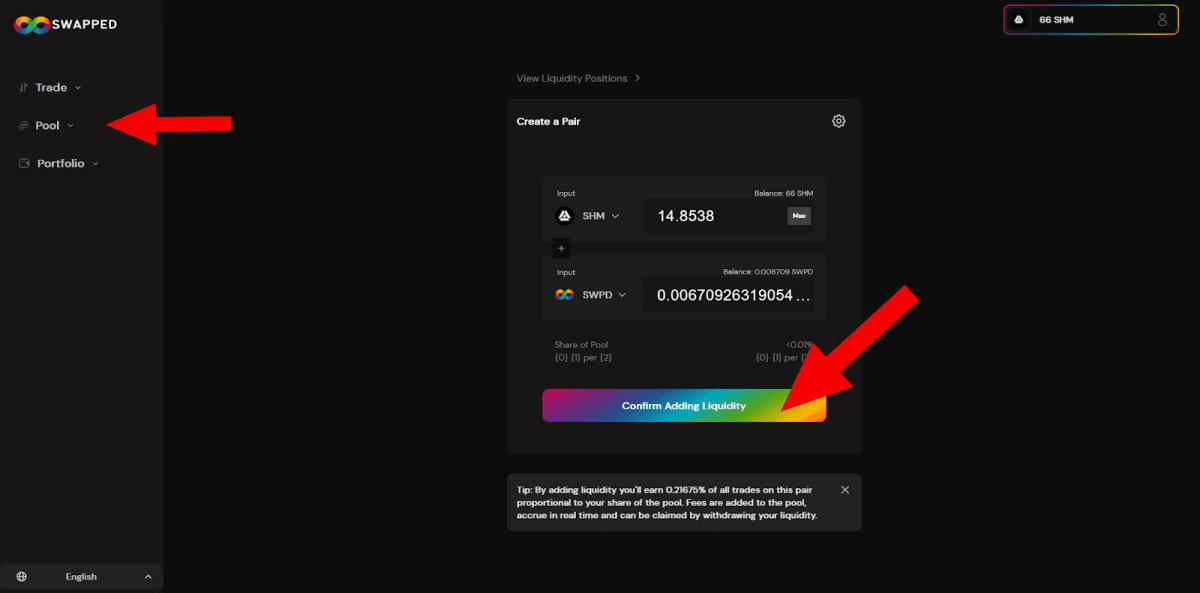
Task: Click the Portfolio wallet icon in sidebar
Action: [22, 163]
